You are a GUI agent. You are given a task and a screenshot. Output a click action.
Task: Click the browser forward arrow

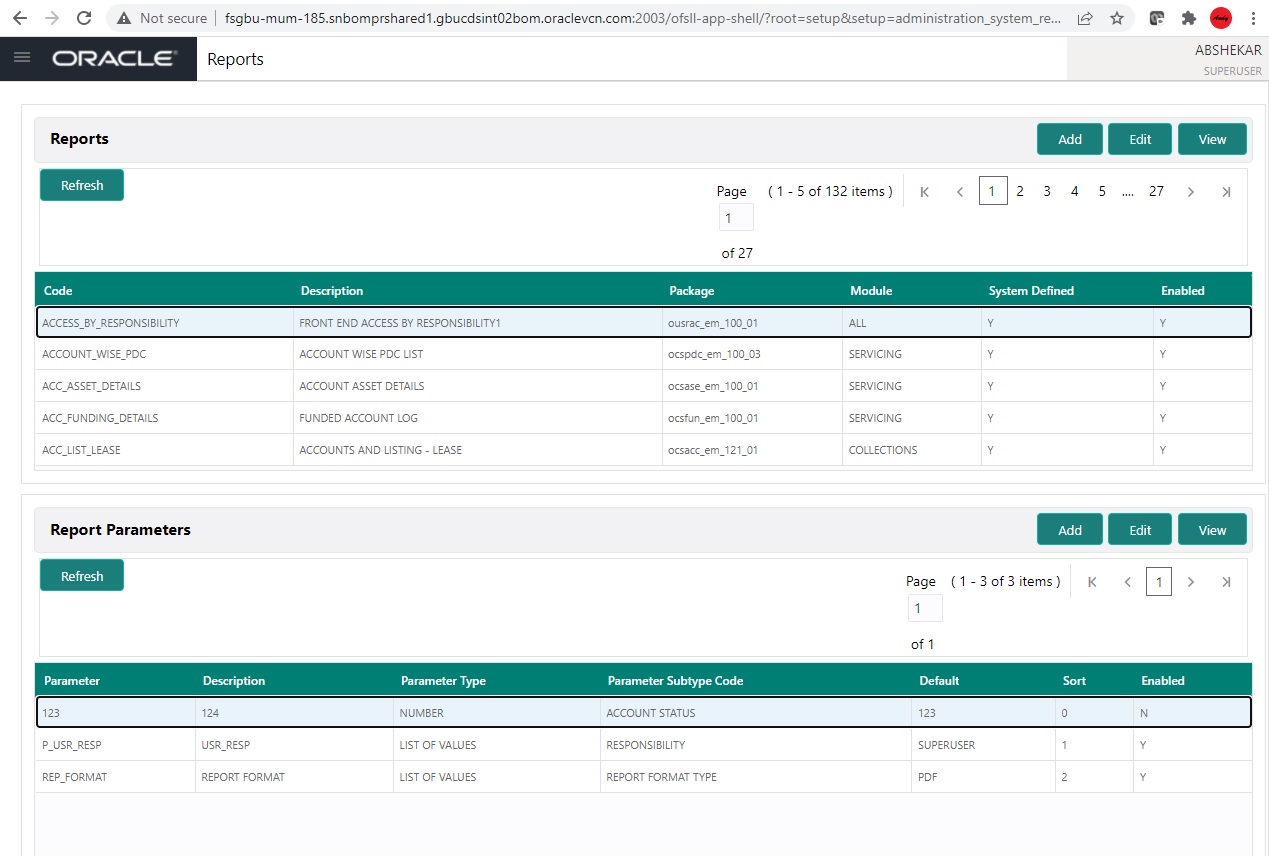click(53, 18)
